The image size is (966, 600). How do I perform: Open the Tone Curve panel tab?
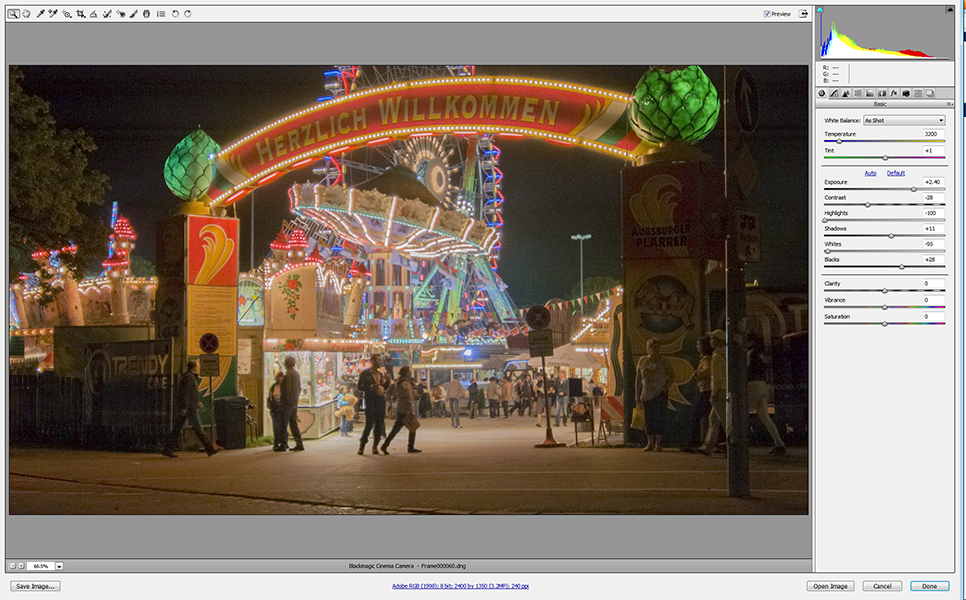834,94
